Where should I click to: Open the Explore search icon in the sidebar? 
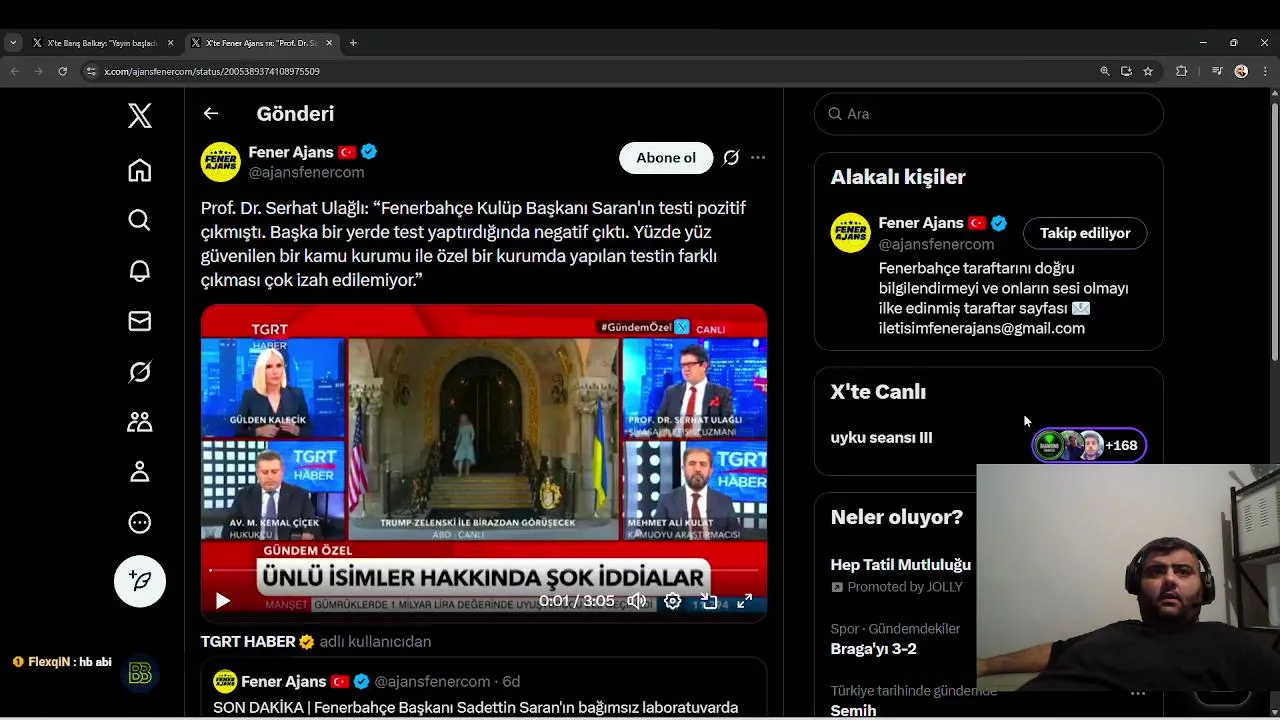point(140,220)
